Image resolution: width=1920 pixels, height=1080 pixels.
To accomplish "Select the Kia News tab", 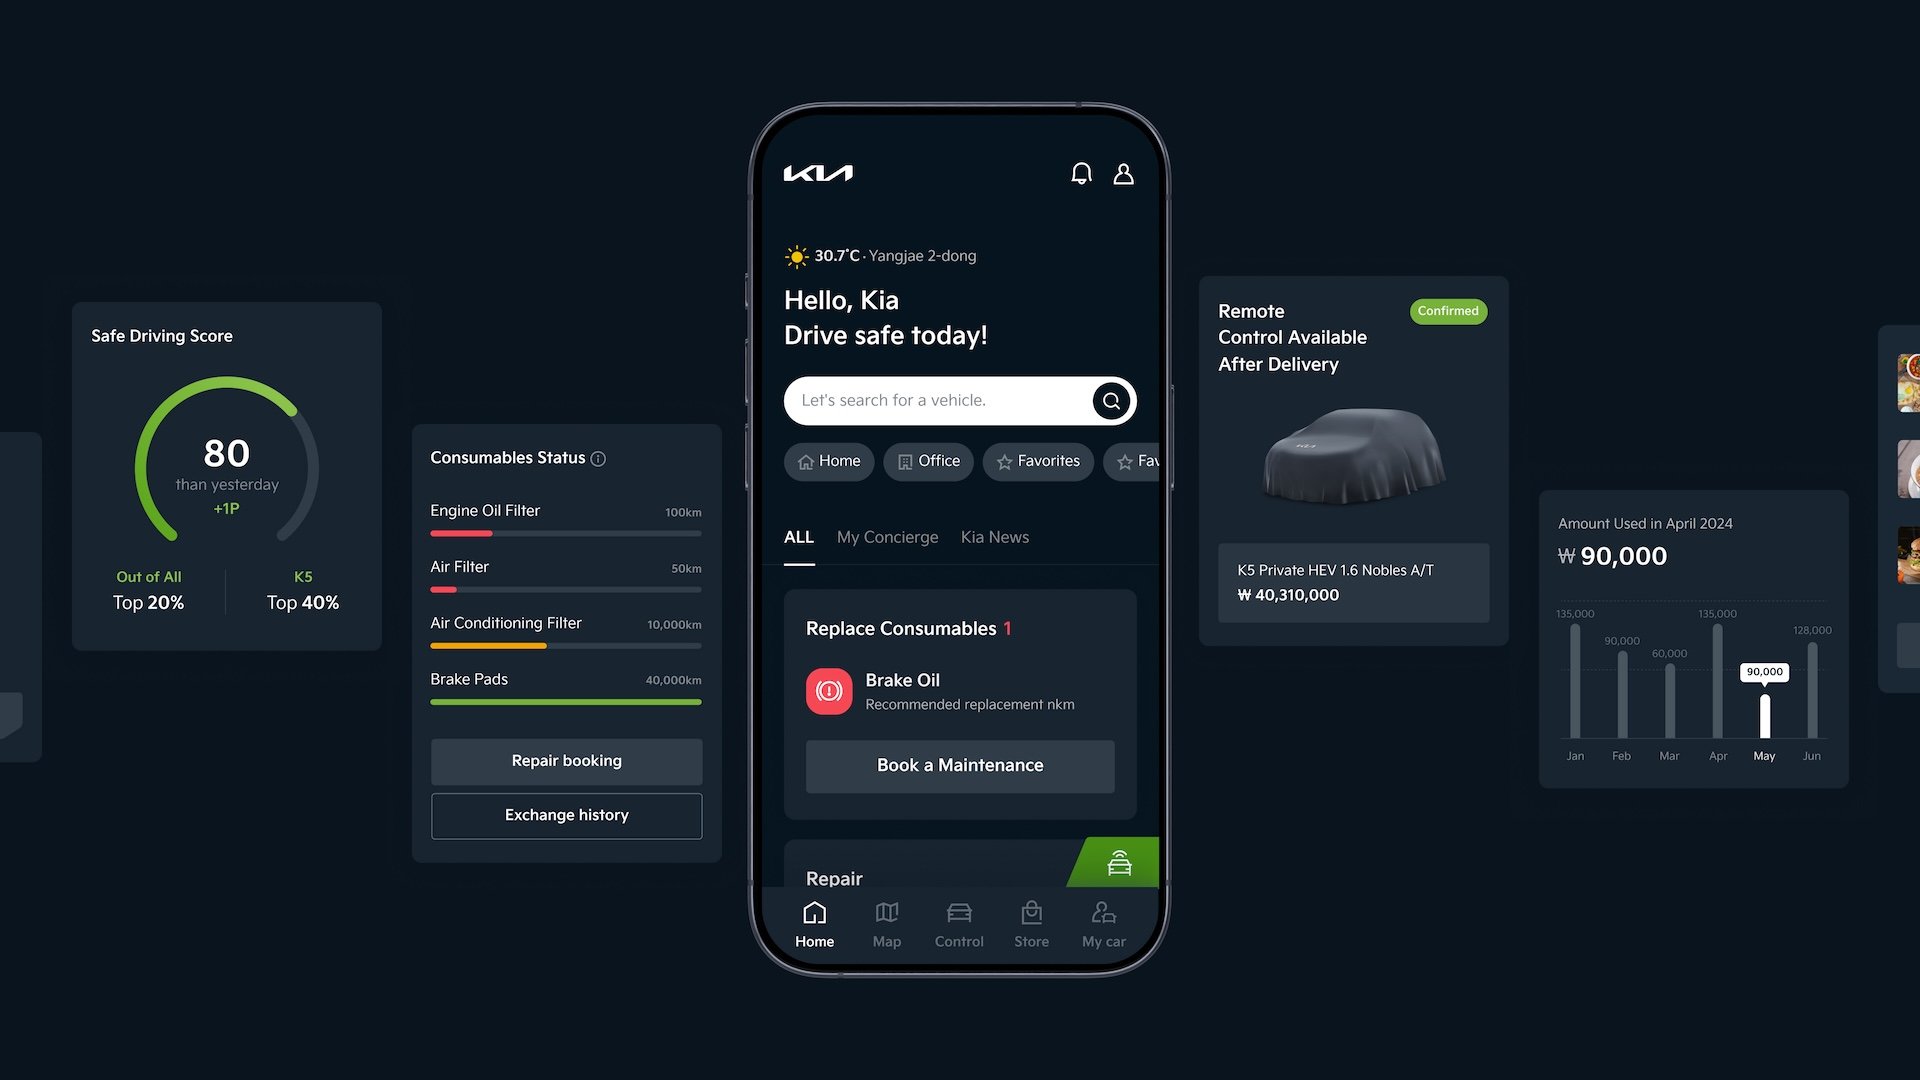I will tap(994, 537).
